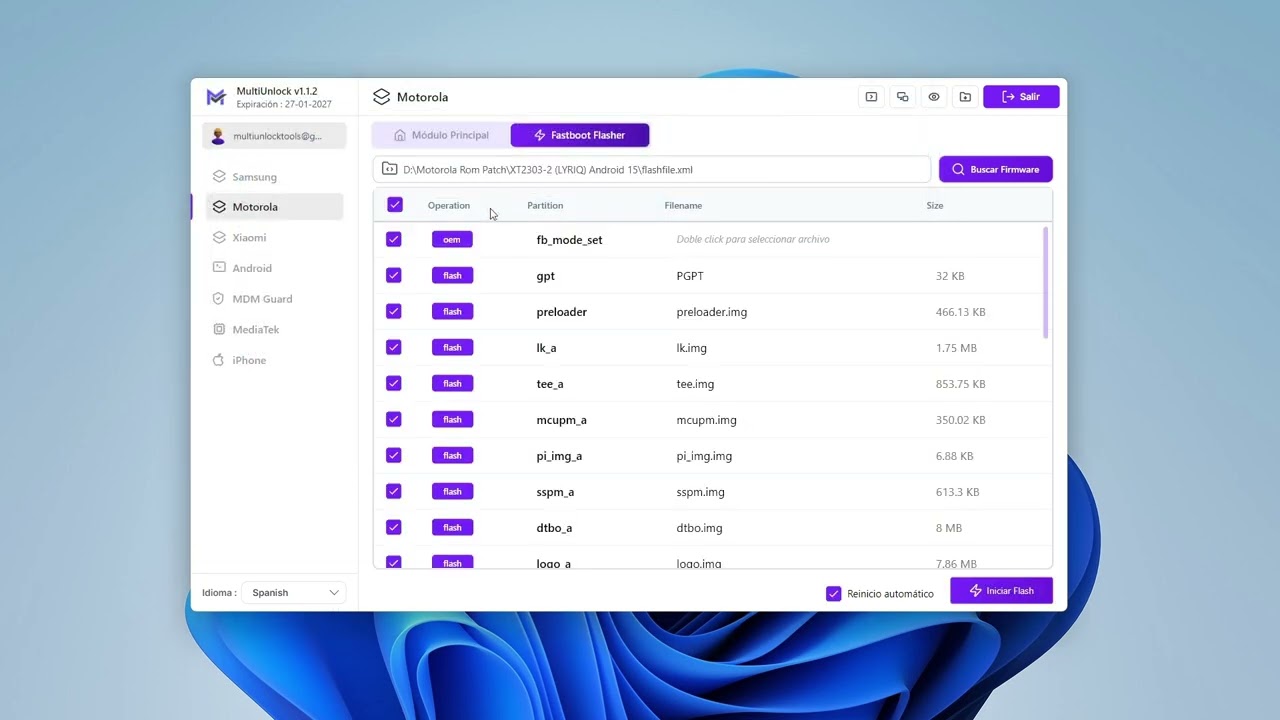The height and width of the screenshot is (720, 1280).
Task: Click the 853.75 KB size value
Action: click(x=961, y=384)
